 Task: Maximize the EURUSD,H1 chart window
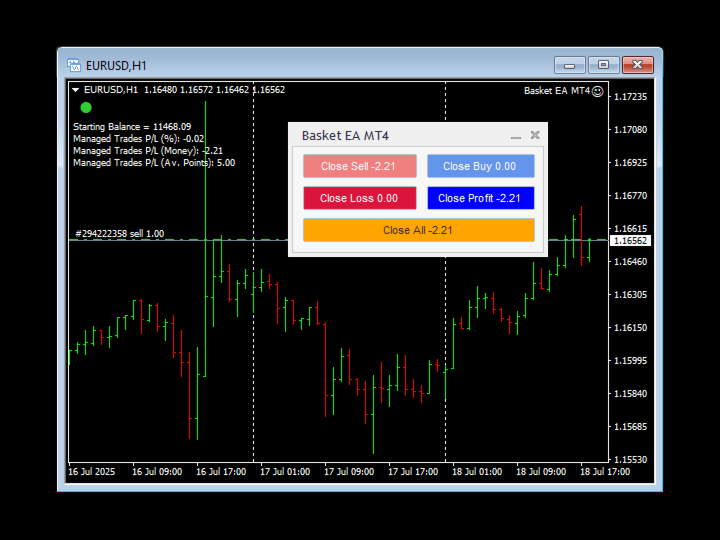tap(603, 65)
